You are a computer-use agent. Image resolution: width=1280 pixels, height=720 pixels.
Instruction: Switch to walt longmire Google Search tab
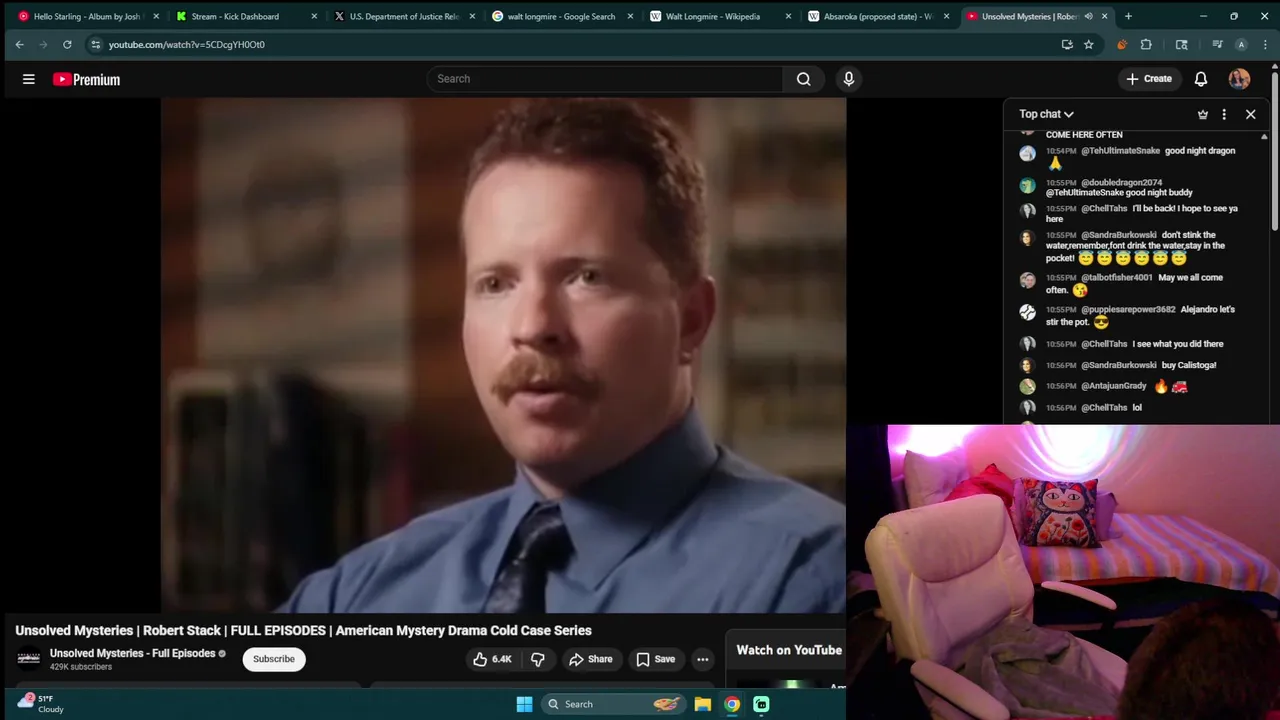click(x=560, y=16)
